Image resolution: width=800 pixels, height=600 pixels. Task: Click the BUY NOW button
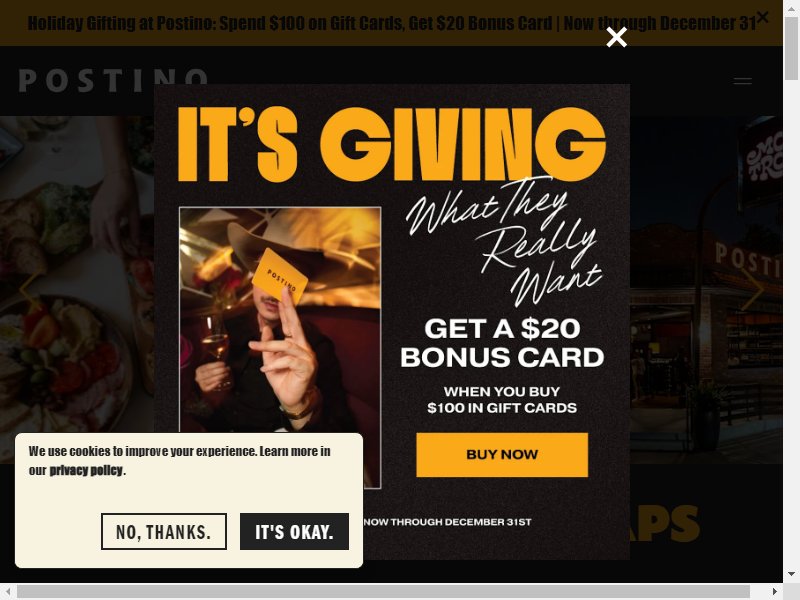502,455
